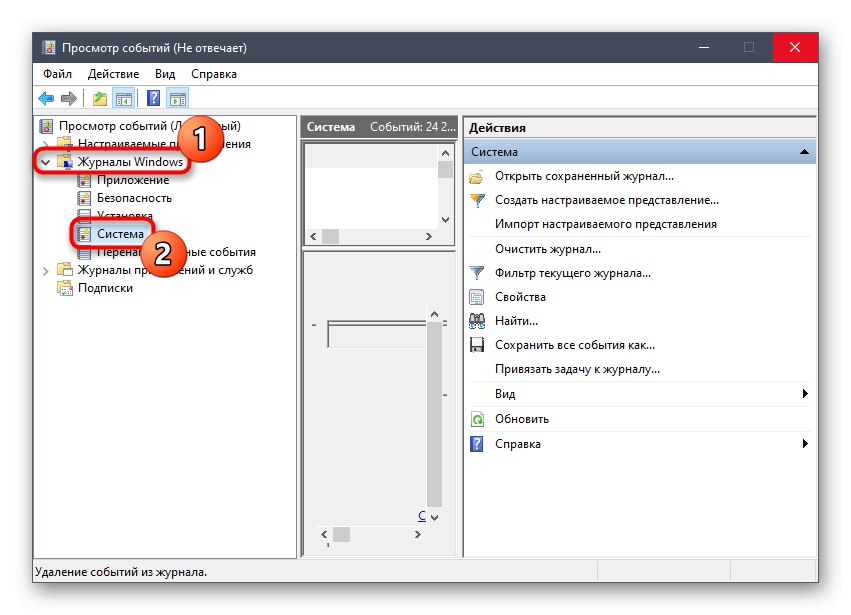Screen dimensions: 851x615
Task: Click Свойства in Actions pane
Action: point(520,297)
